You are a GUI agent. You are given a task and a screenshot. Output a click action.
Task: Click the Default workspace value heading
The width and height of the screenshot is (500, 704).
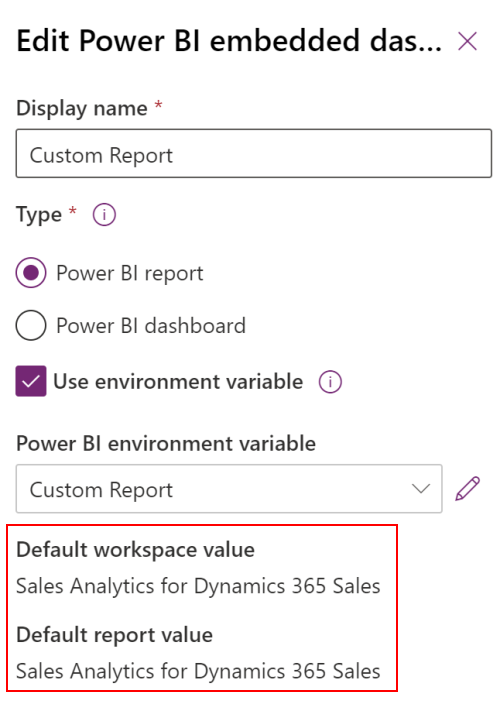tap(136, 550)
